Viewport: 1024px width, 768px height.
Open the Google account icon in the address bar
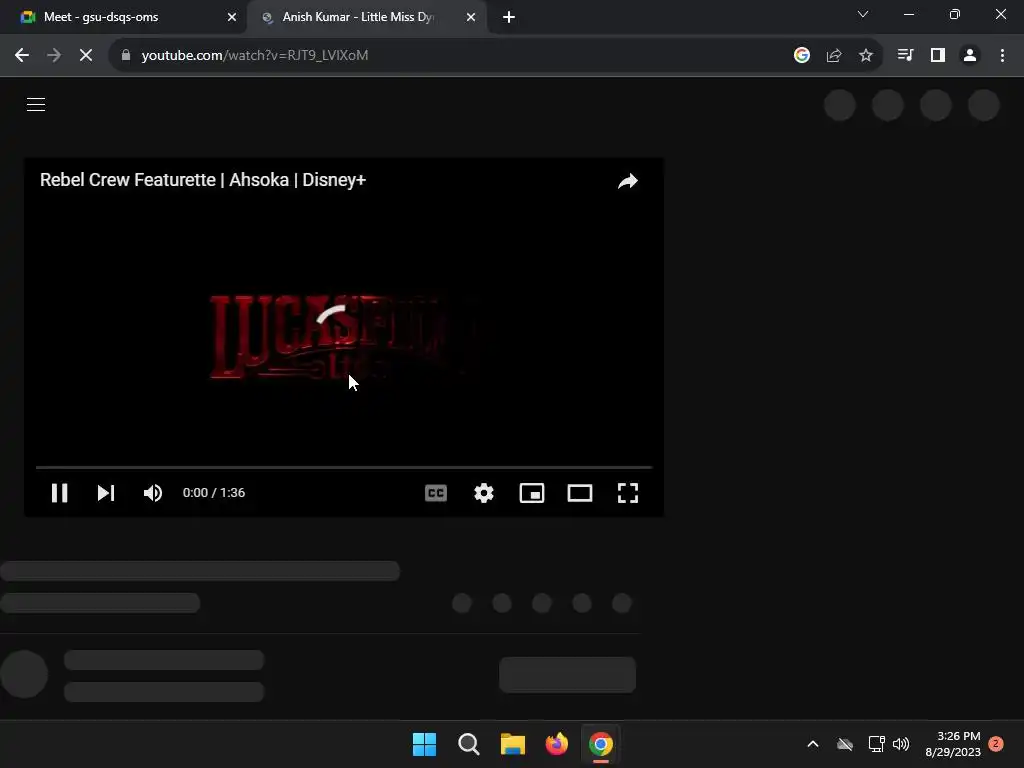coord(802,56)
